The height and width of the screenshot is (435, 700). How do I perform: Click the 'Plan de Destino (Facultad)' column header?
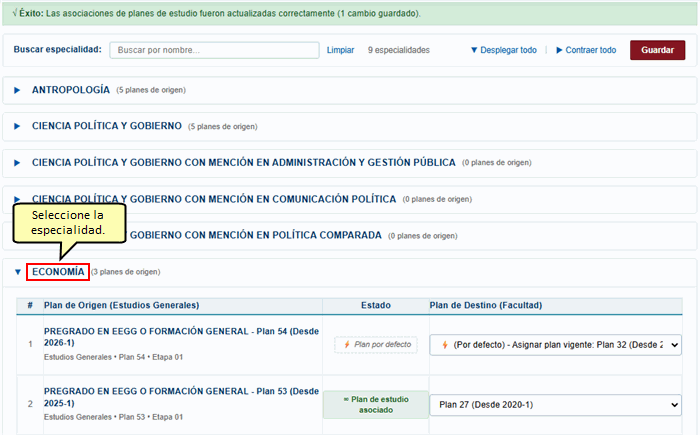pyautogui.click(x=486, y=305)
